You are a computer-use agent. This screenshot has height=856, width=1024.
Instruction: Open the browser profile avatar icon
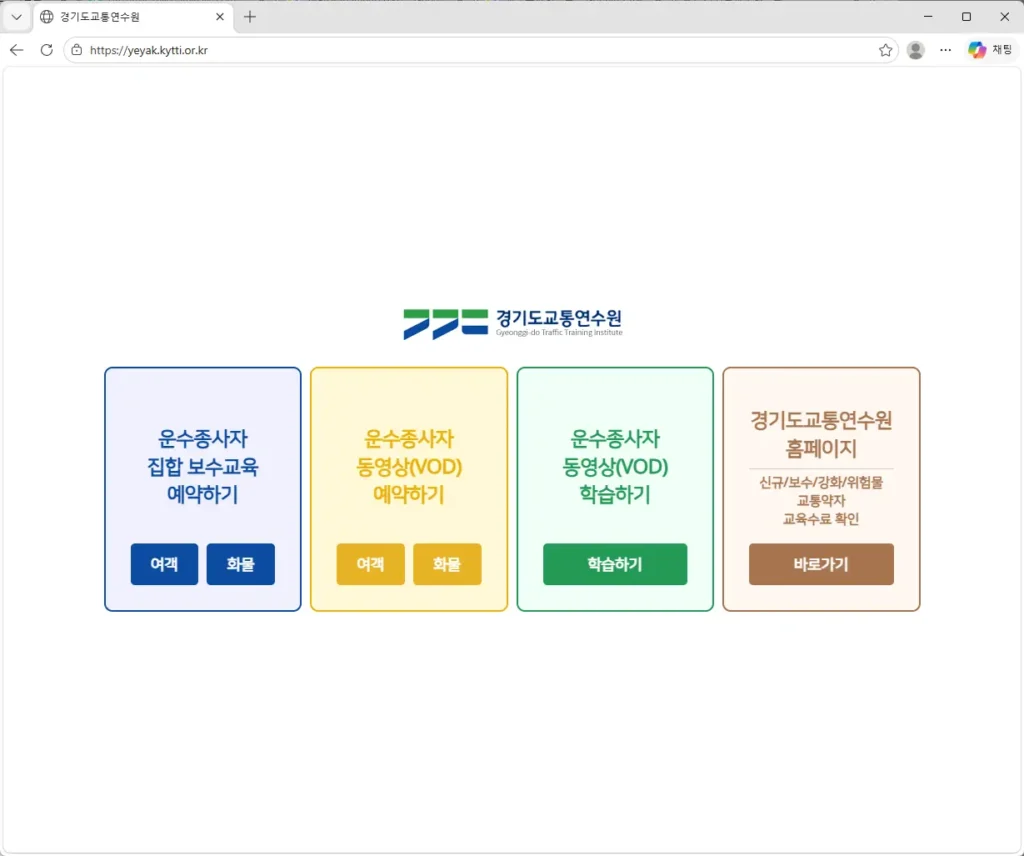tap(915, 50)
